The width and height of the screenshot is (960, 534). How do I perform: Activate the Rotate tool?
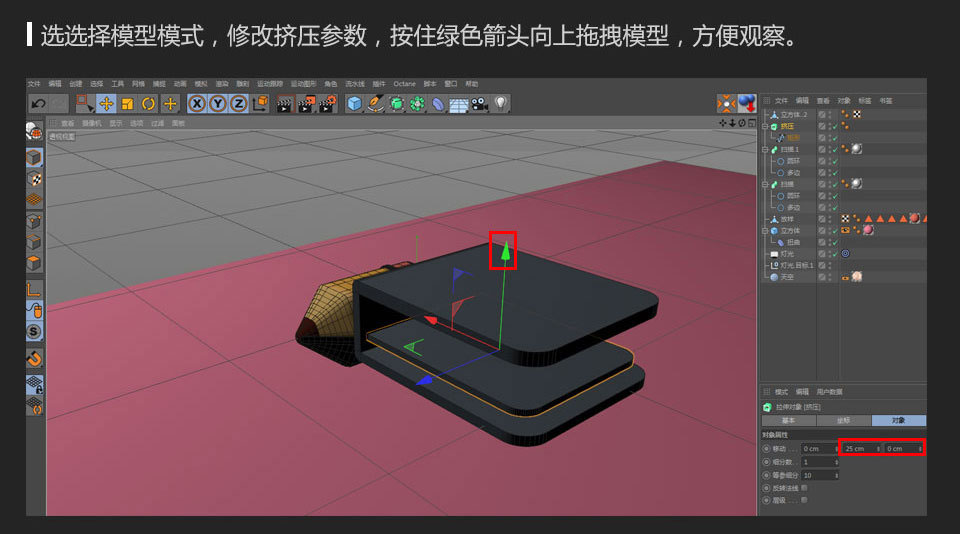[148, 104]
